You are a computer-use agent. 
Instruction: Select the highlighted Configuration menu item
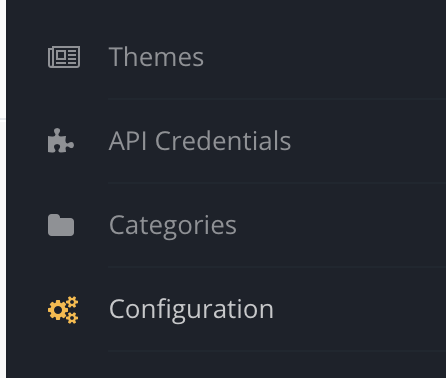pos(226,309)
